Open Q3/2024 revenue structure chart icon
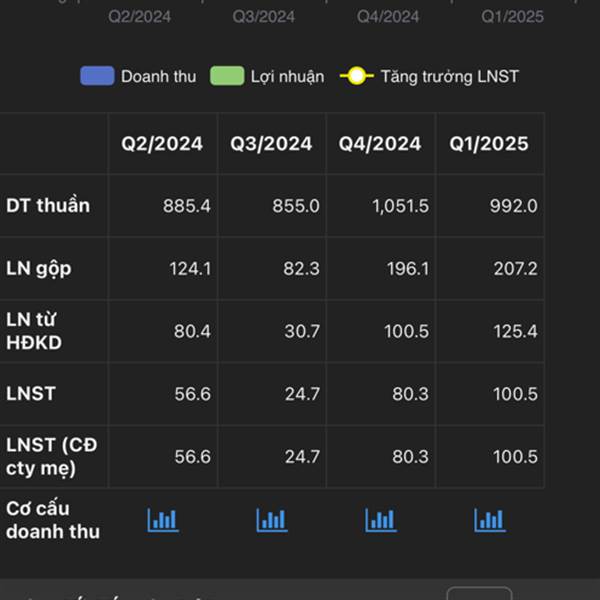Screen dimensions: 600x600 tap(272, 520)
